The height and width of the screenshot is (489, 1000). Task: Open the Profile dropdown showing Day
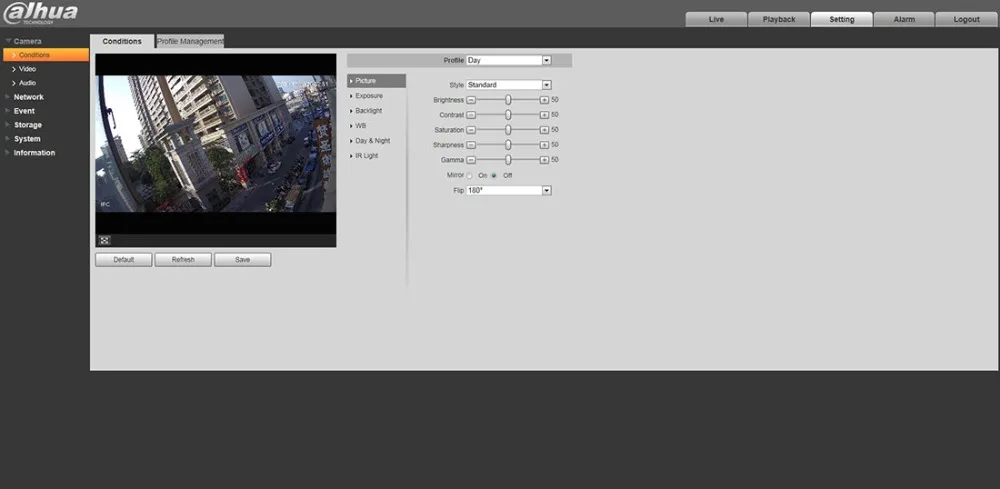point(508,61)
